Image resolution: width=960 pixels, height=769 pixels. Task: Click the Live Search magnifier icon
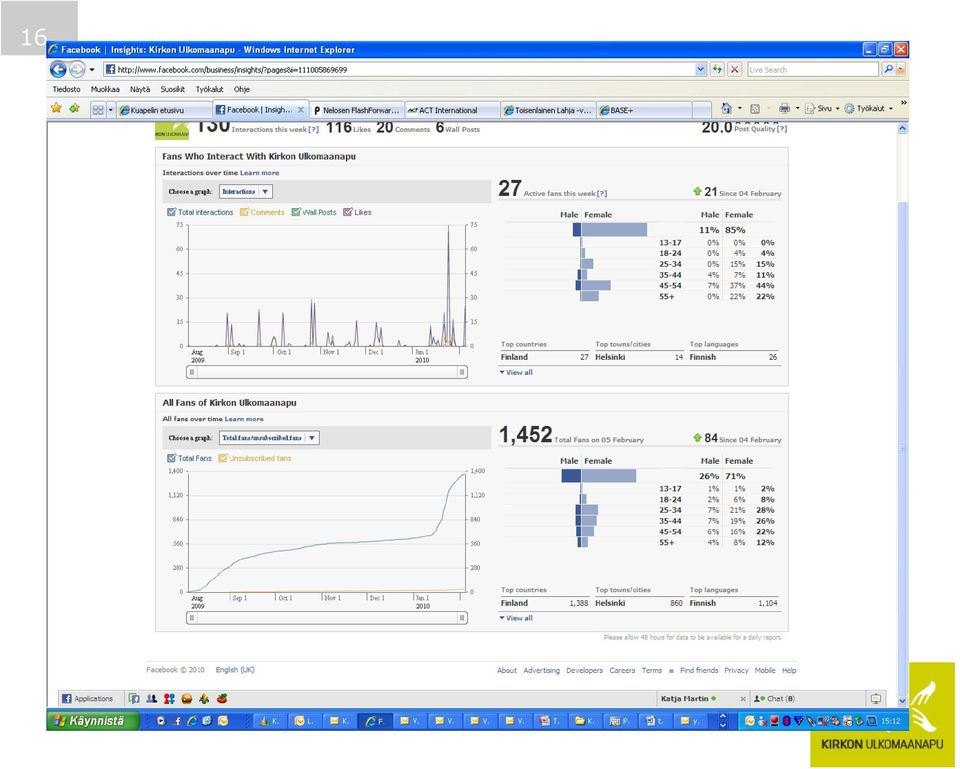[x=888, y=70]
